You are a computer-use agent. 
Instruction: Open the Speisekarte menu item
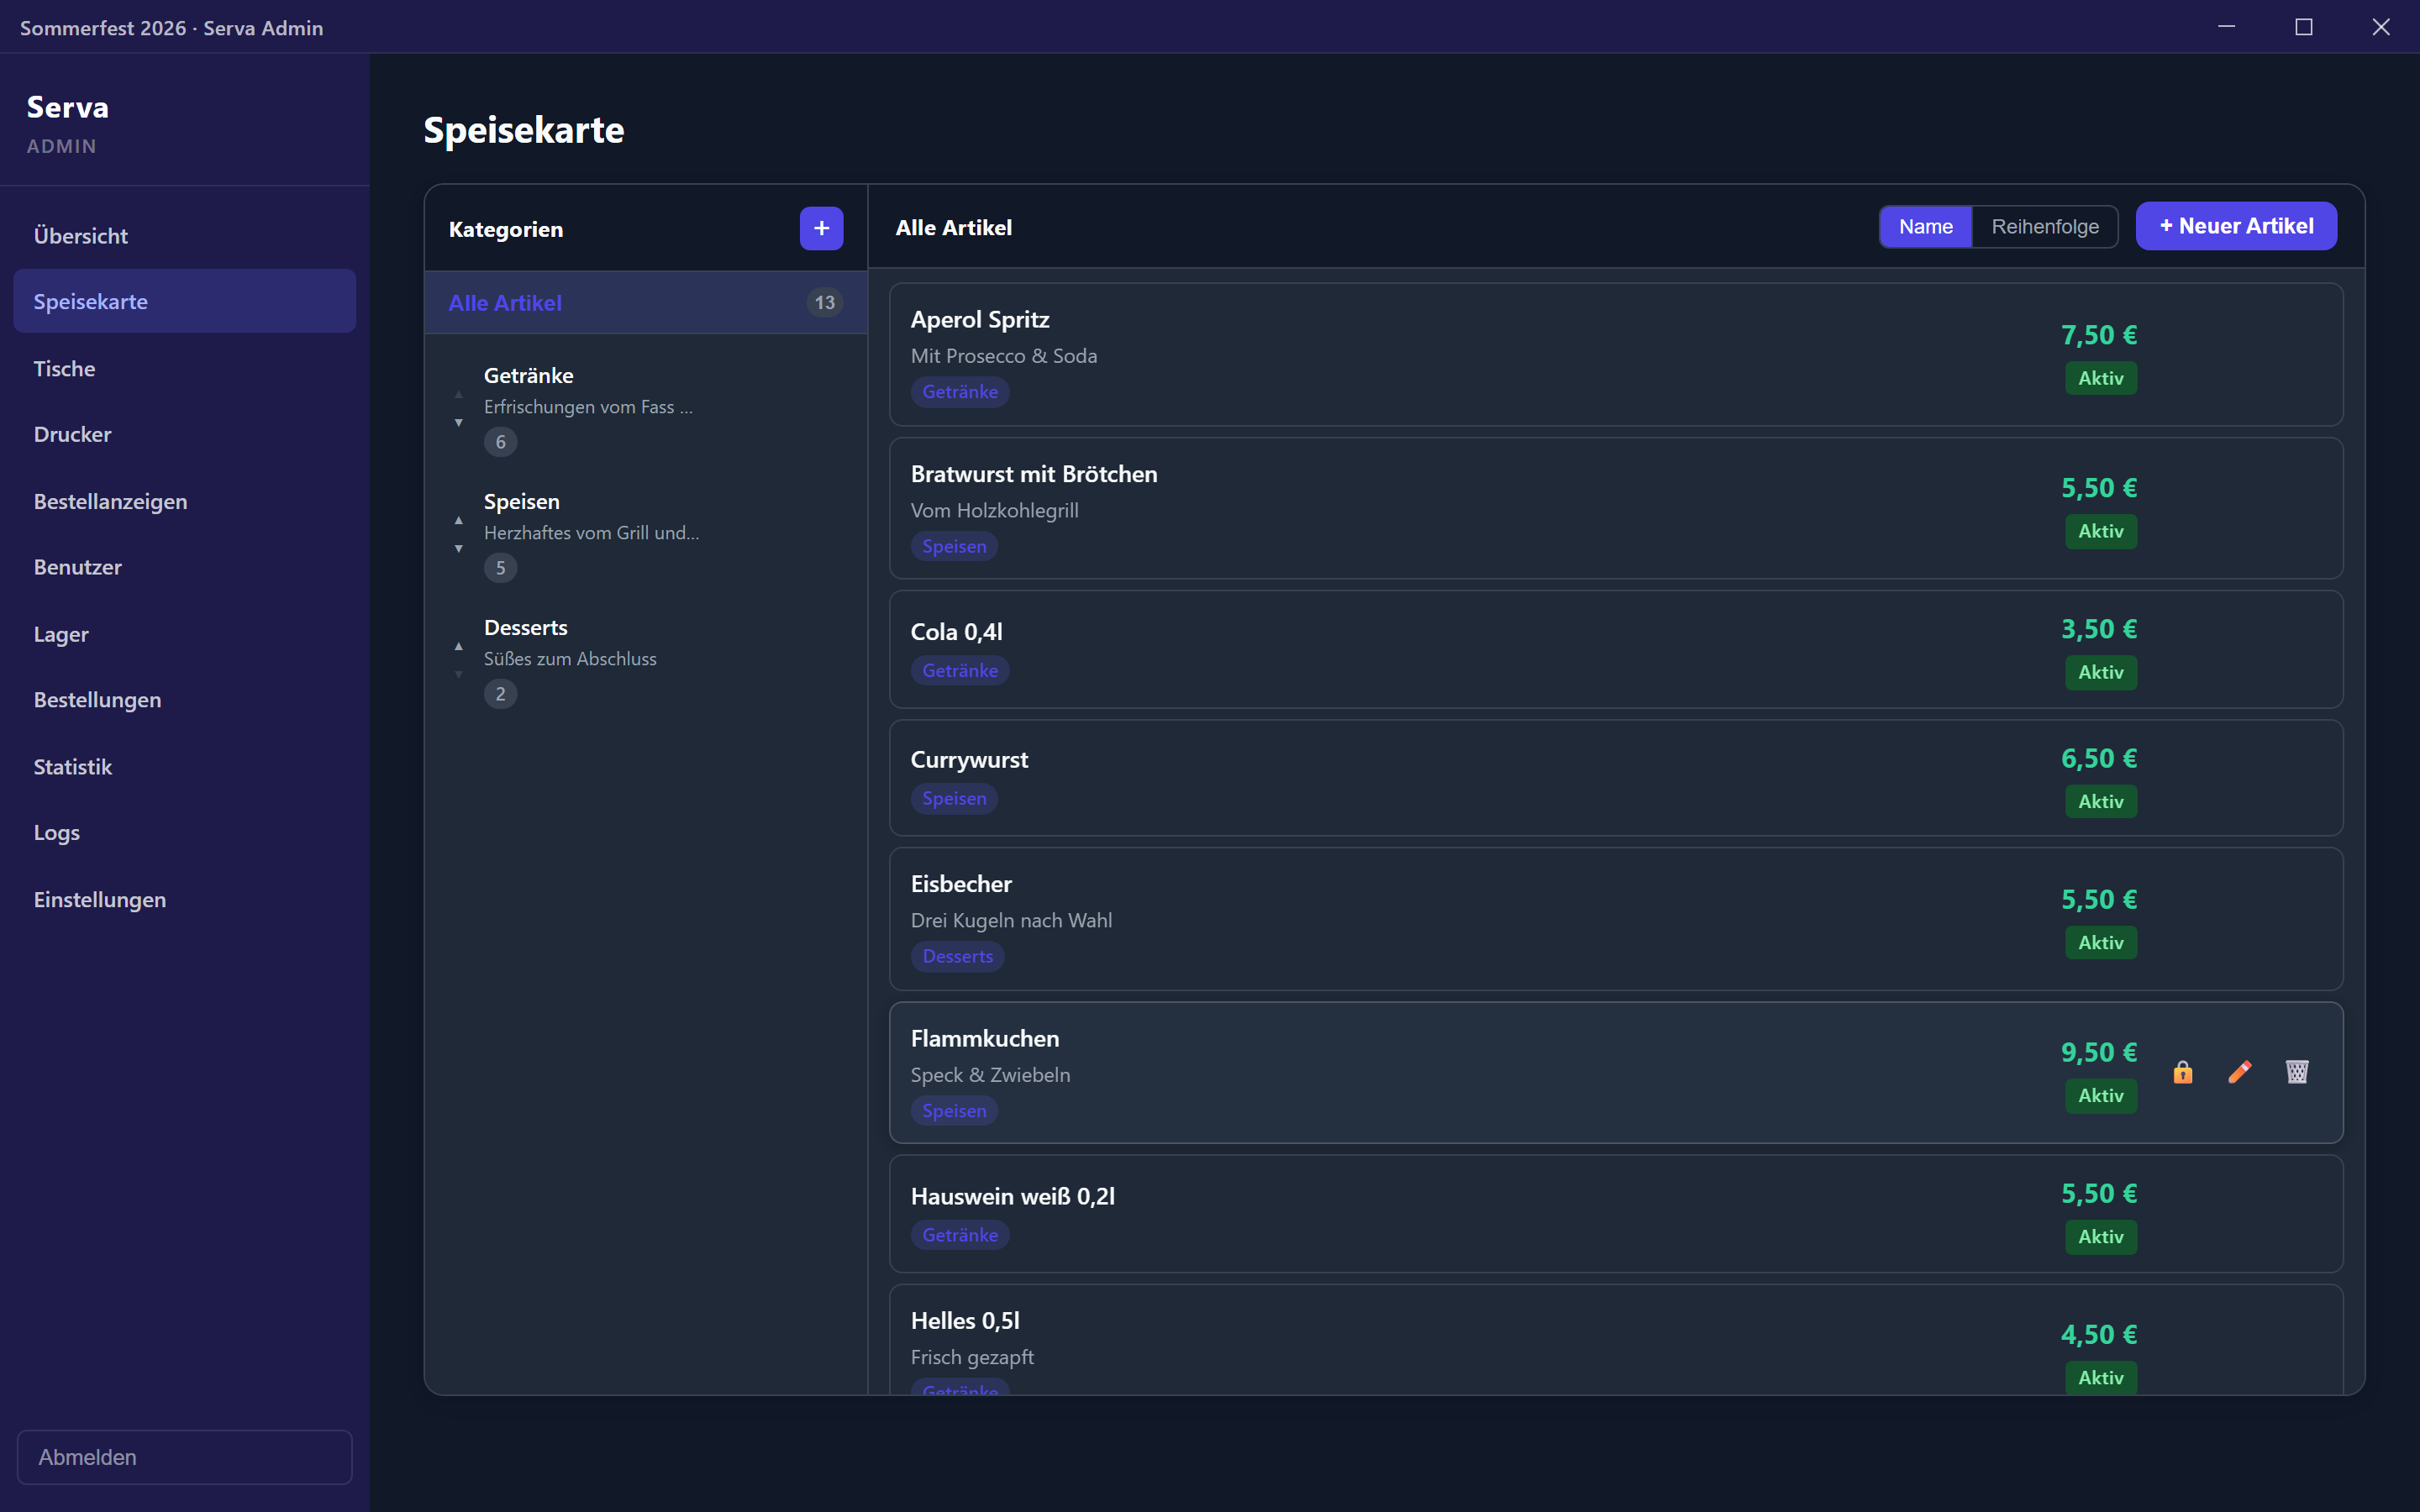tap(184, 301)
